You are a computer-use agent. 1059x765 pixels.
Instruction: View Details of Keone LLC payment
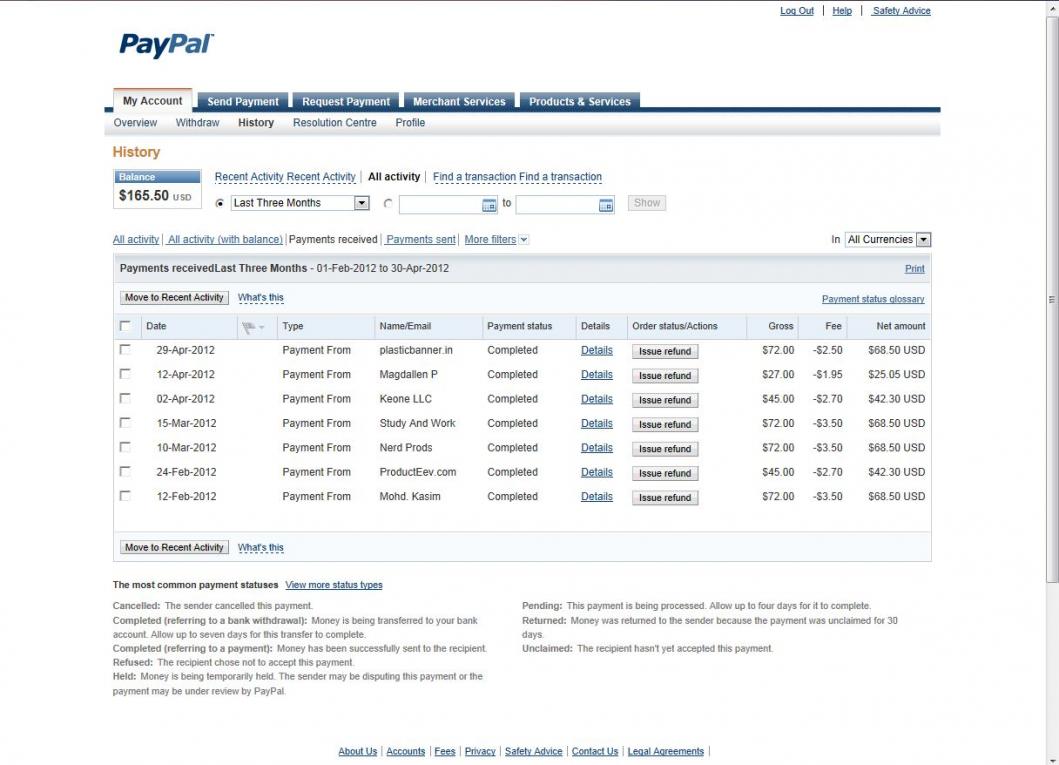(x=597, y=399)
